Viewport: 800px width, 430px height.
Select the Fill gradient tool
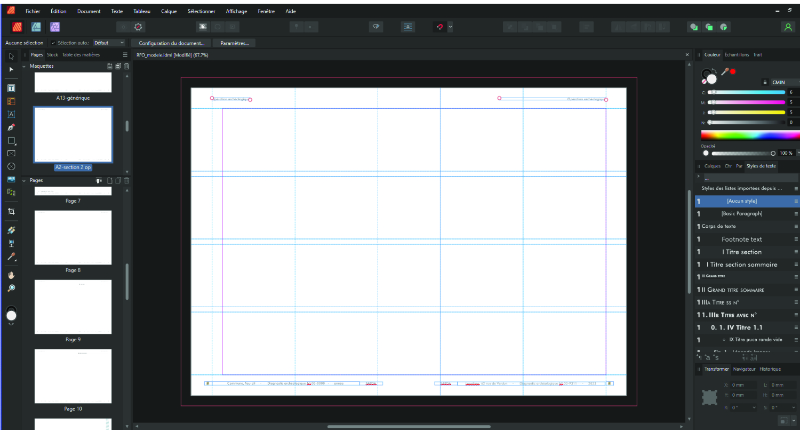pos(11,231)
